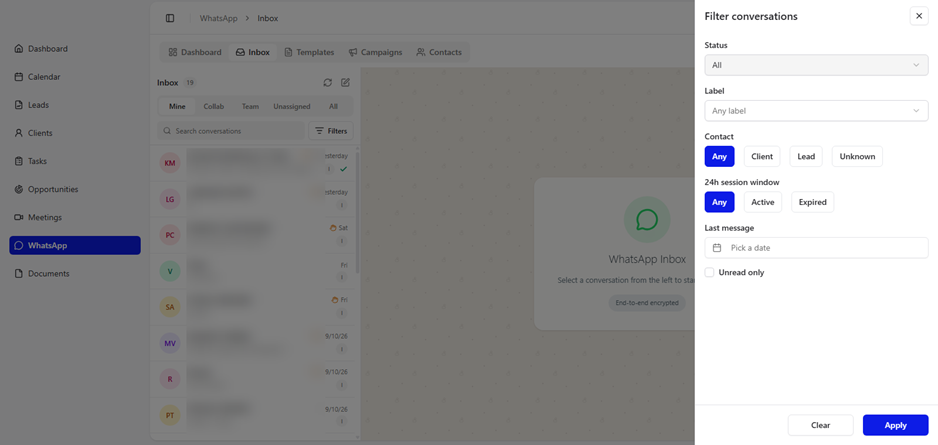Refresh the inbox conversation list
Image resolution: width=938 pixels, height=445 pixels.
pos(327,83)
